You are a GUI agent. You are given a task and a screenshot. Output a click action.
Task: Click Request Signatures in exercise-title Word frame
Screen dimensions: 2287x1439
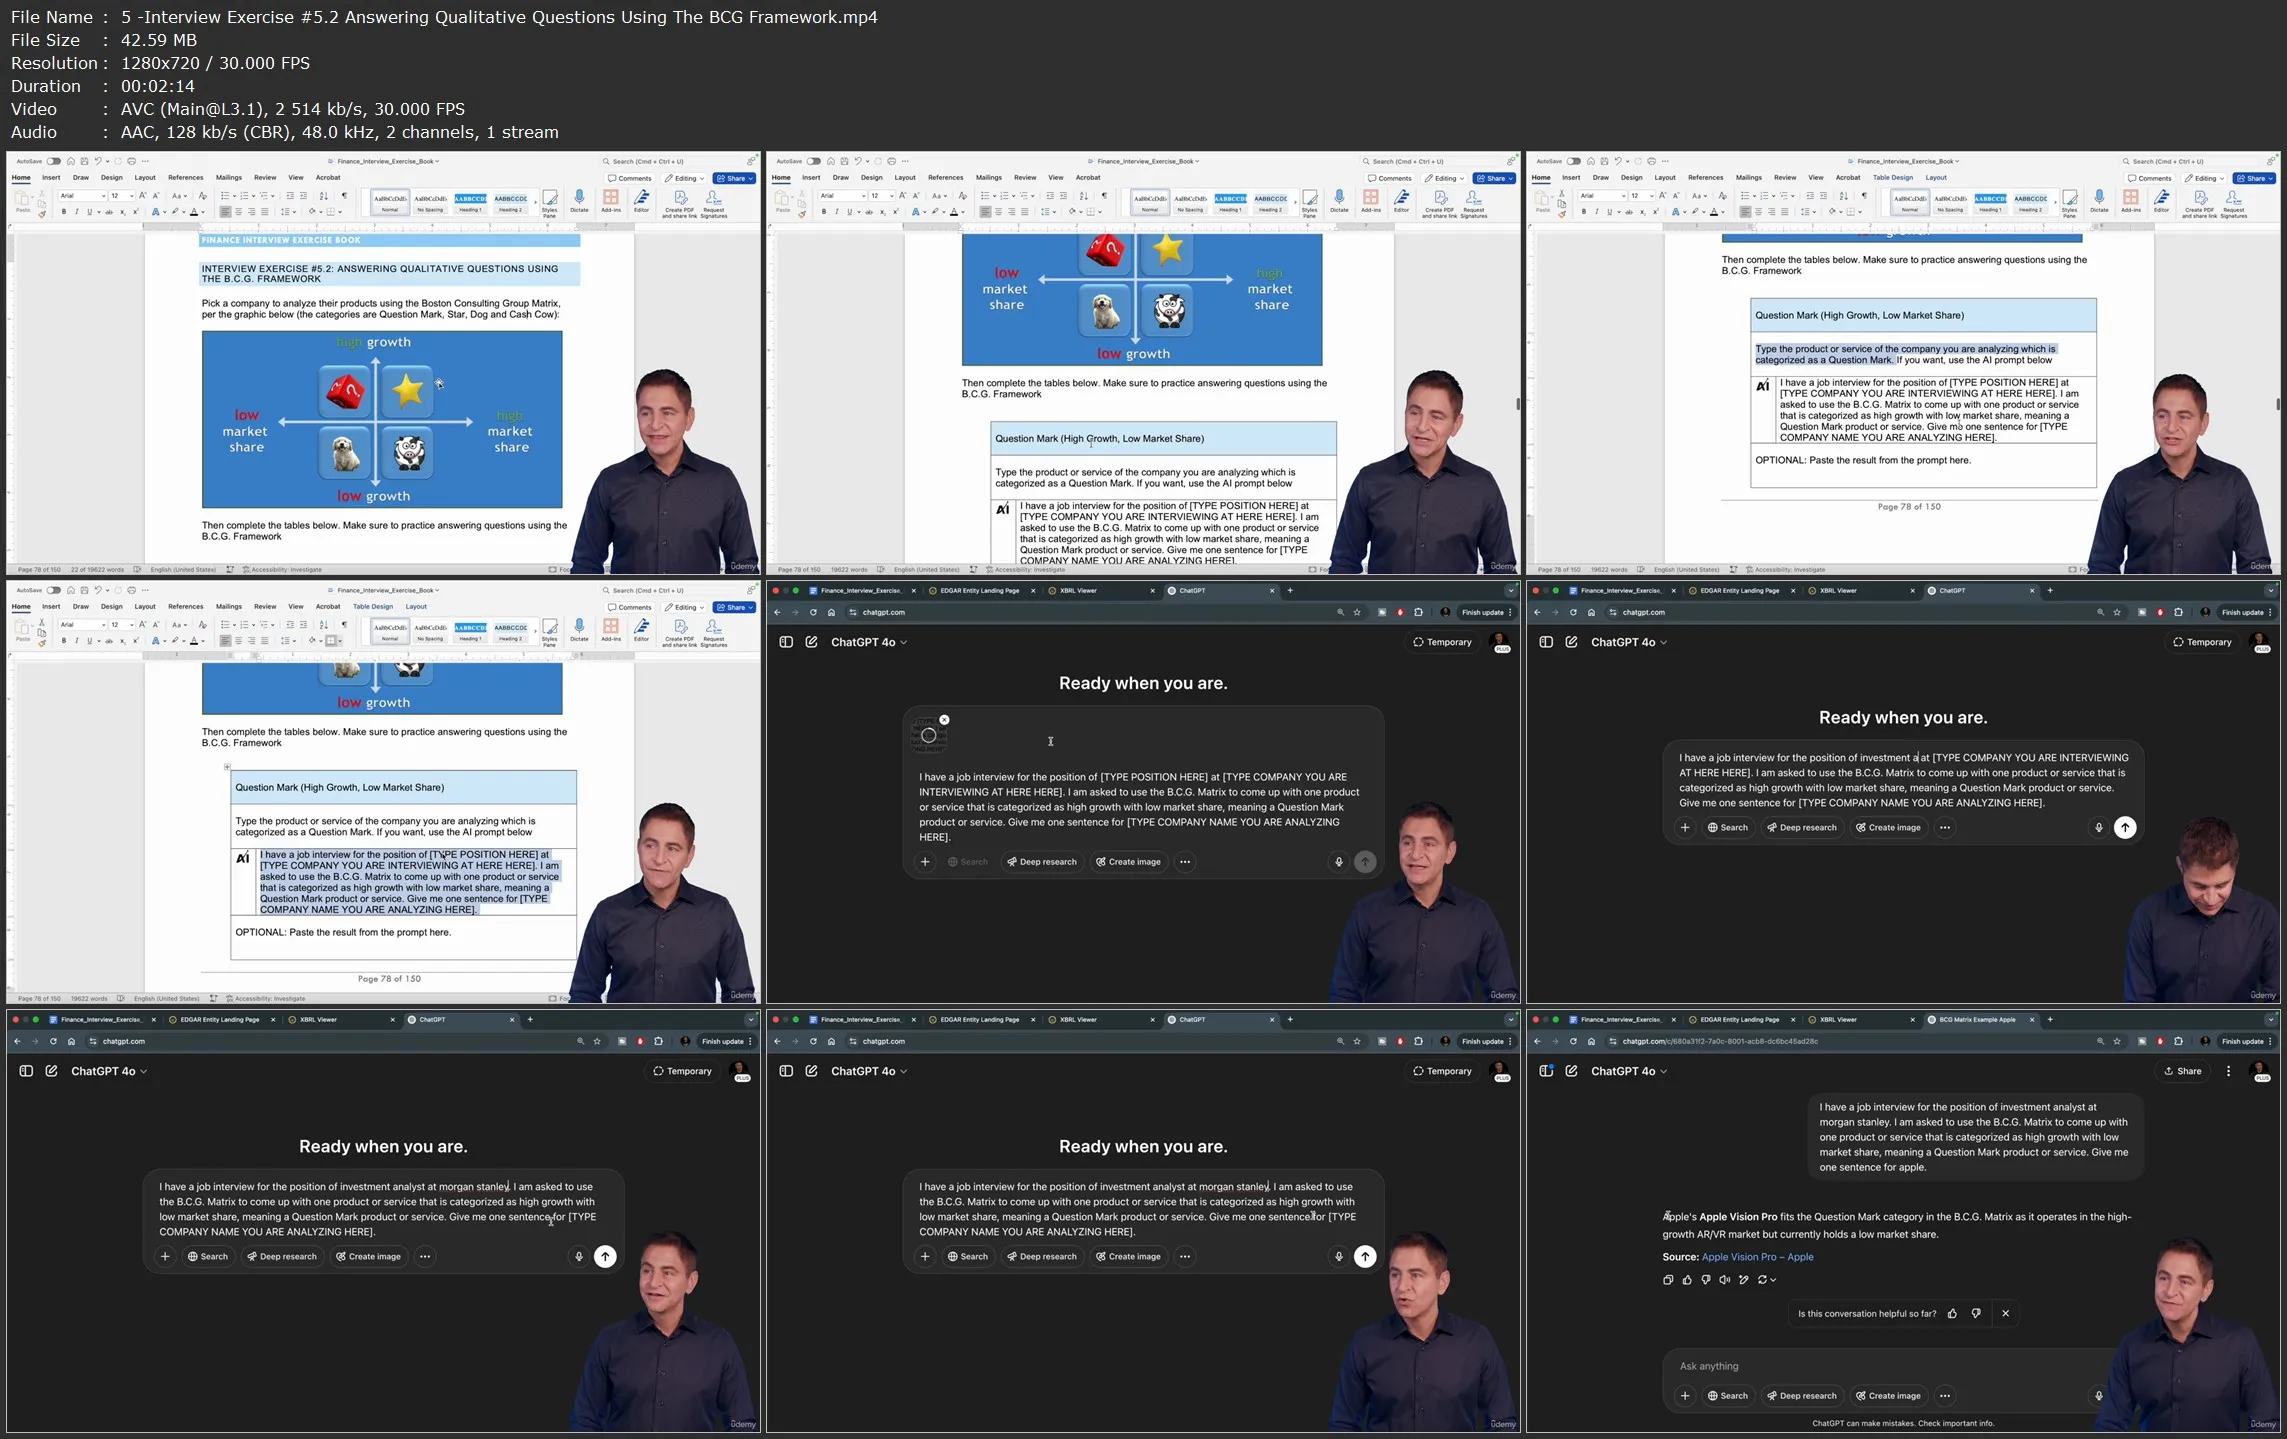coord(713,204)
